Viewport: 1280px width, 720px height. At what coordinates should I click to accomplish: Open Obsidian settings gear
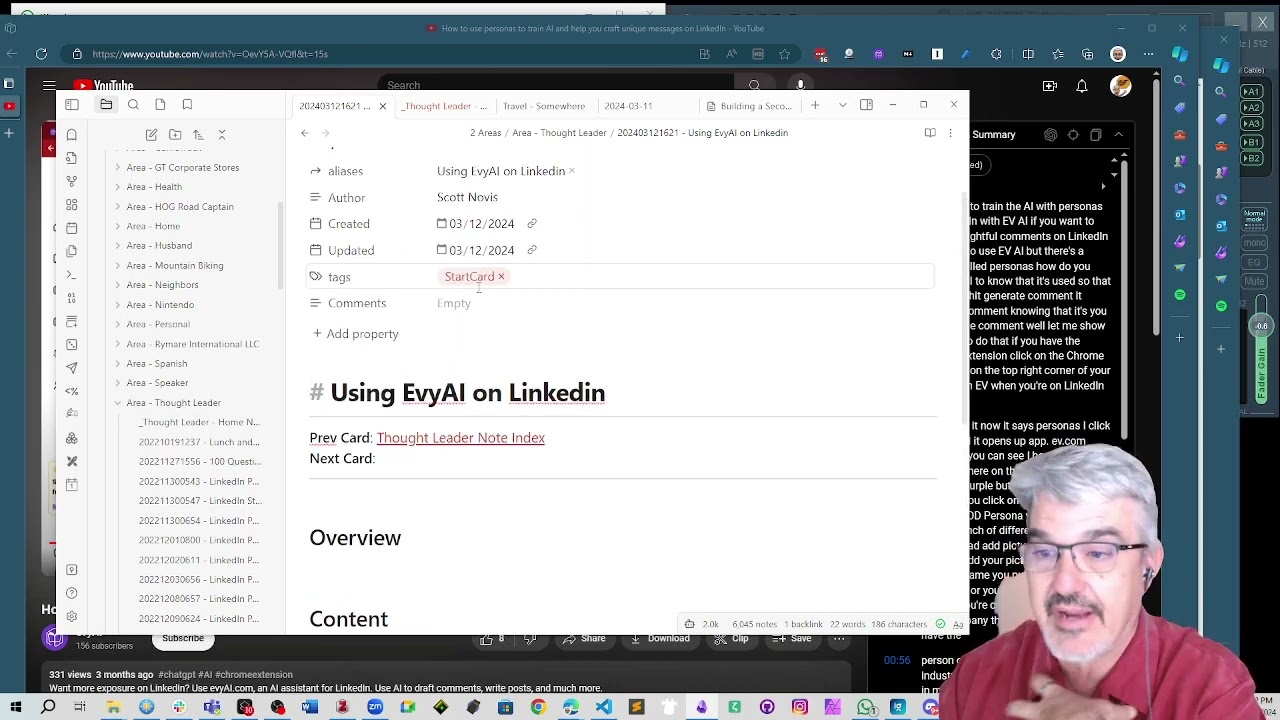click(x=72, y=616)
